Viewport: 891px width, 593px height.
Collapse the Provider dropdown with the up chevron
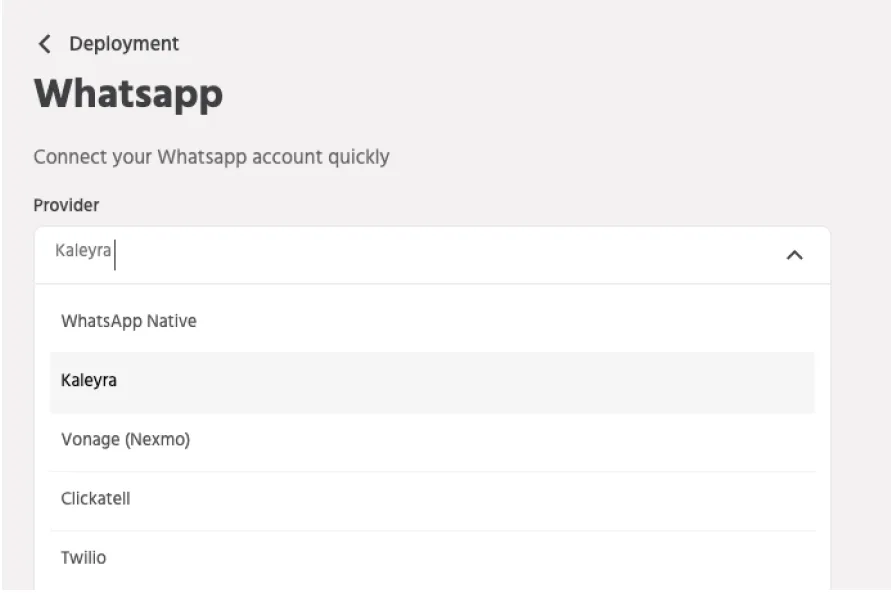tap(794, 255)
